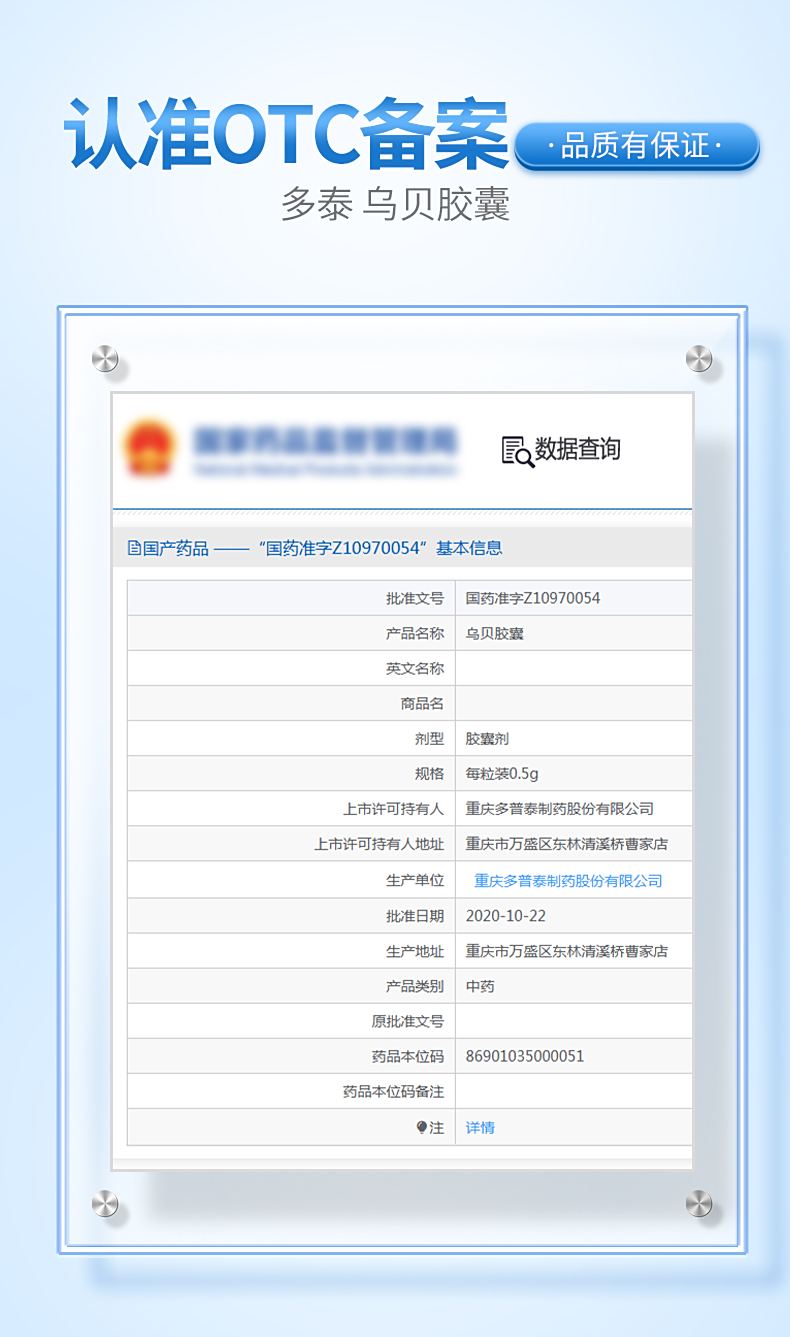790x1337 pixels.
Task: Click the blurred agency name banner
Action: point(326,449)
